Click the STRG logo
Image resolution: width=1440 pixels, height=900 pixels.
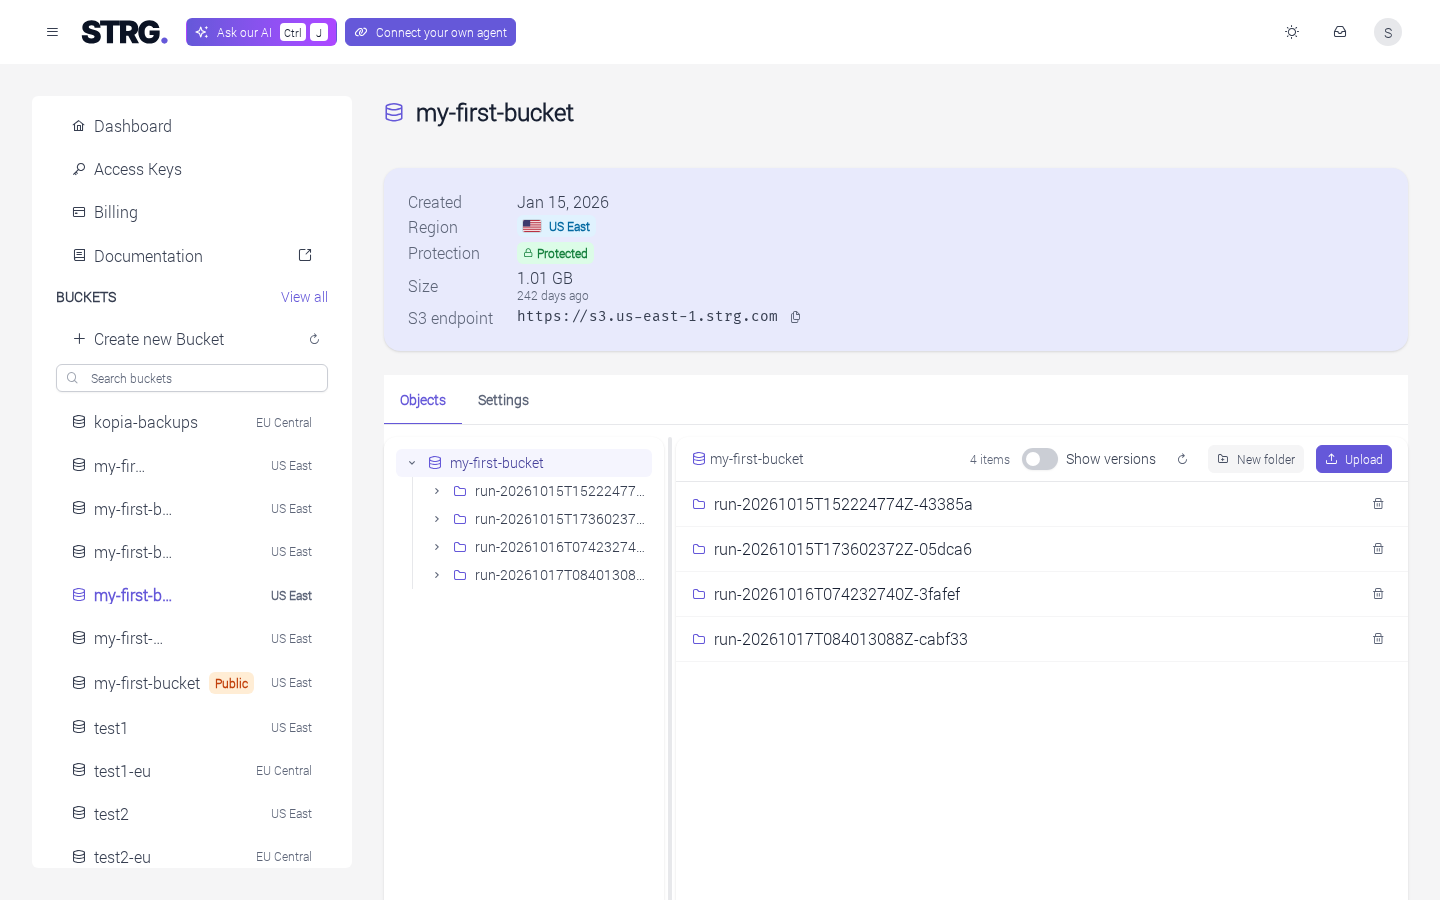[124, 32]
